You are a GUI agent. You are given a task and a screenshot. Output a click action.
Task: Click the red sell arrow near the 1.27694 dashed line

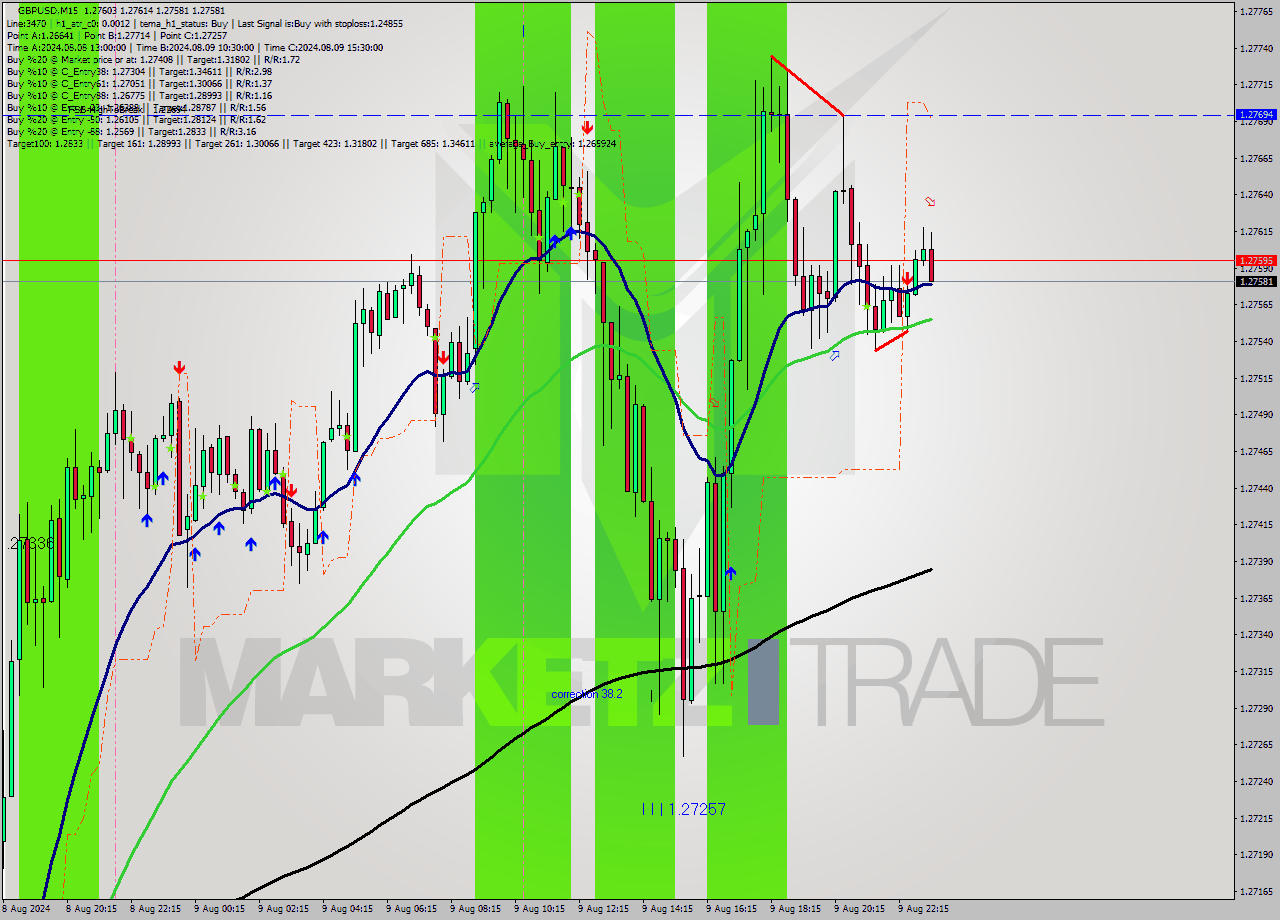click(587, 127)
